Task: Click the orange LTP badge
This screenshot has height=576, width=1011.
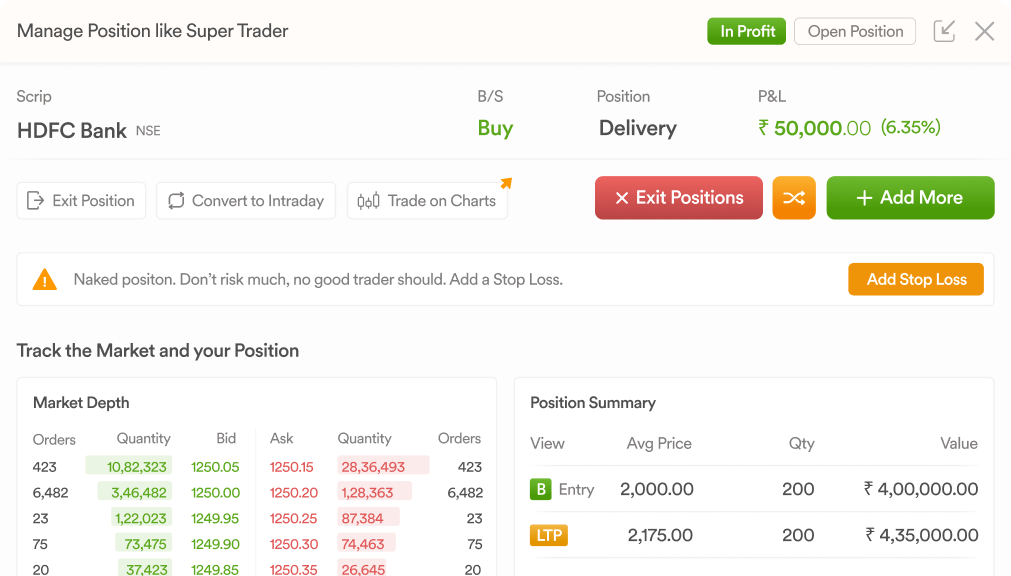Action: click(549, 535)
